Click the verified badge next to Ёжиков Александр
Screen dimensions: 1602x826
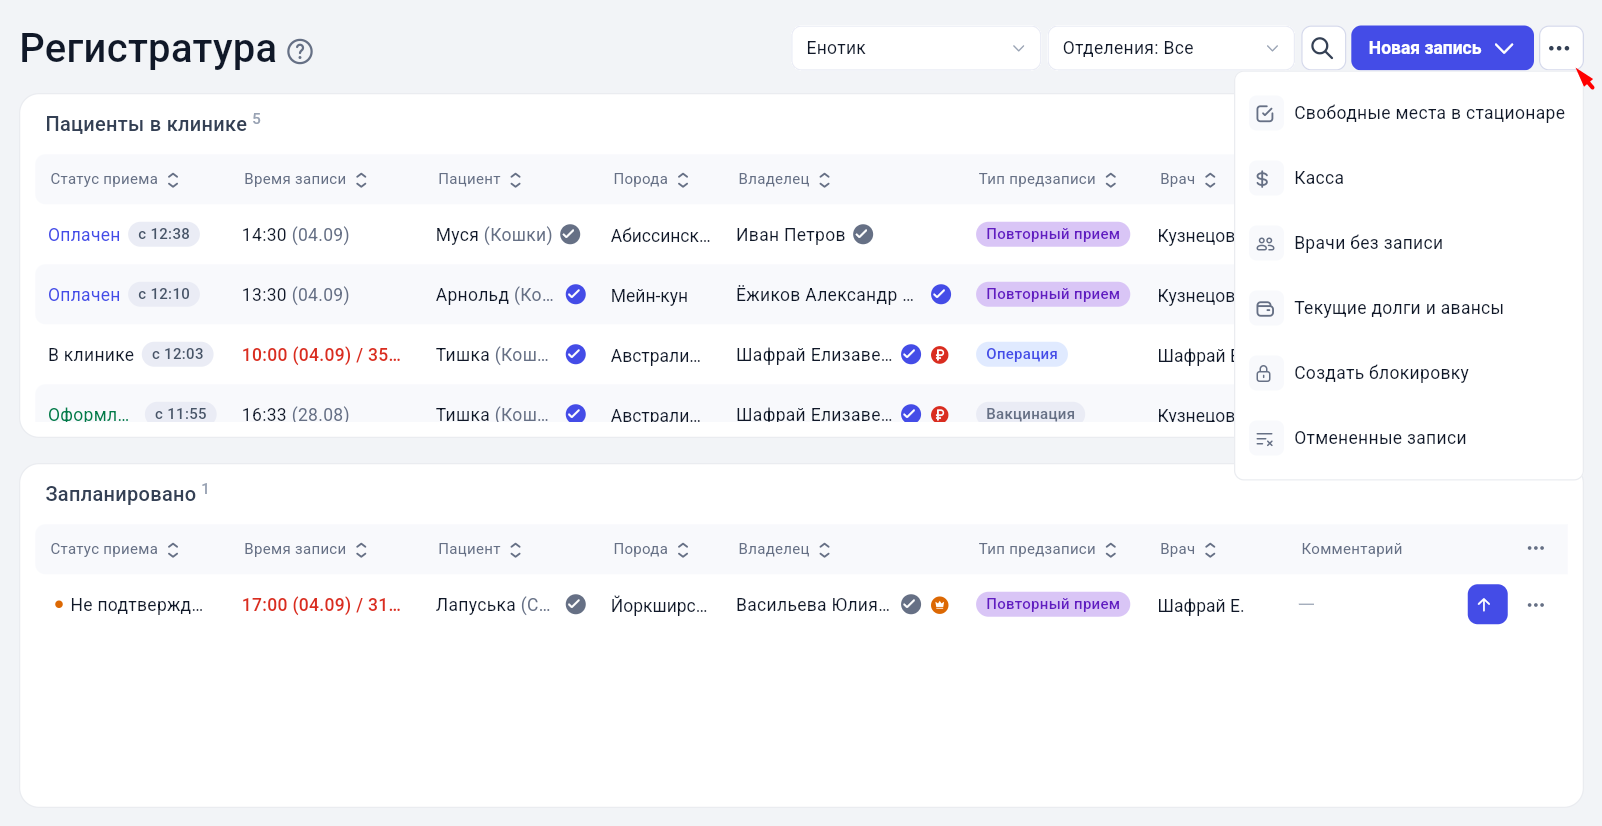941,294
